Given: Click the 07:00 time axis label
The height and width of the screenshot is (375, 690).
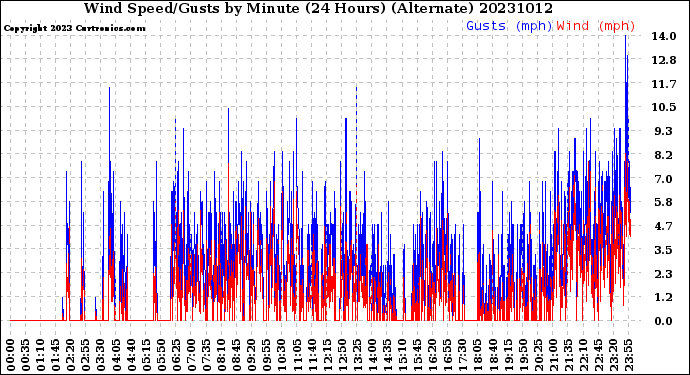Looking at the screenshot, I should (191, 355).
